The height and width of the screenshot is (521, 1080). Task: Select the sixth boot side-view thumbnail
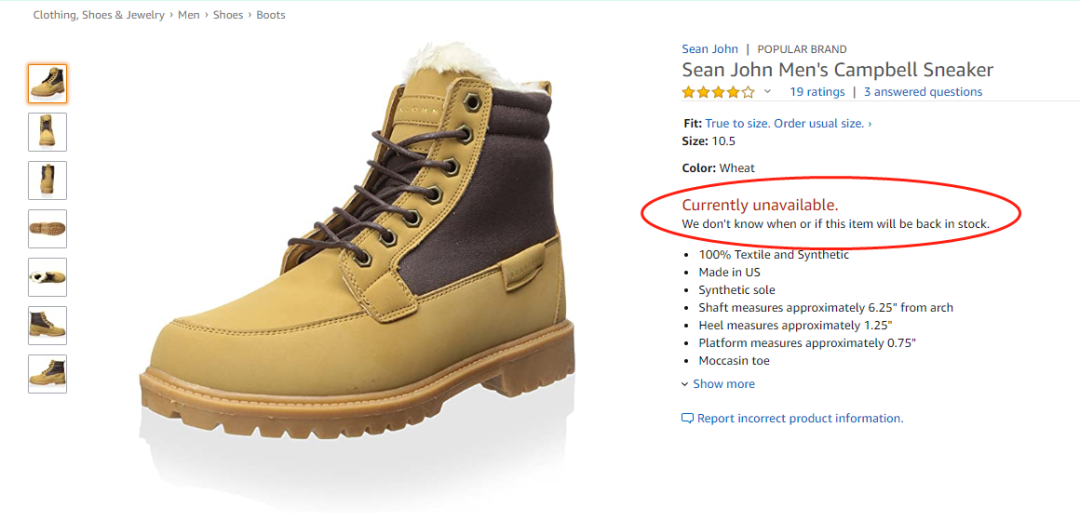tap(47, 325)
